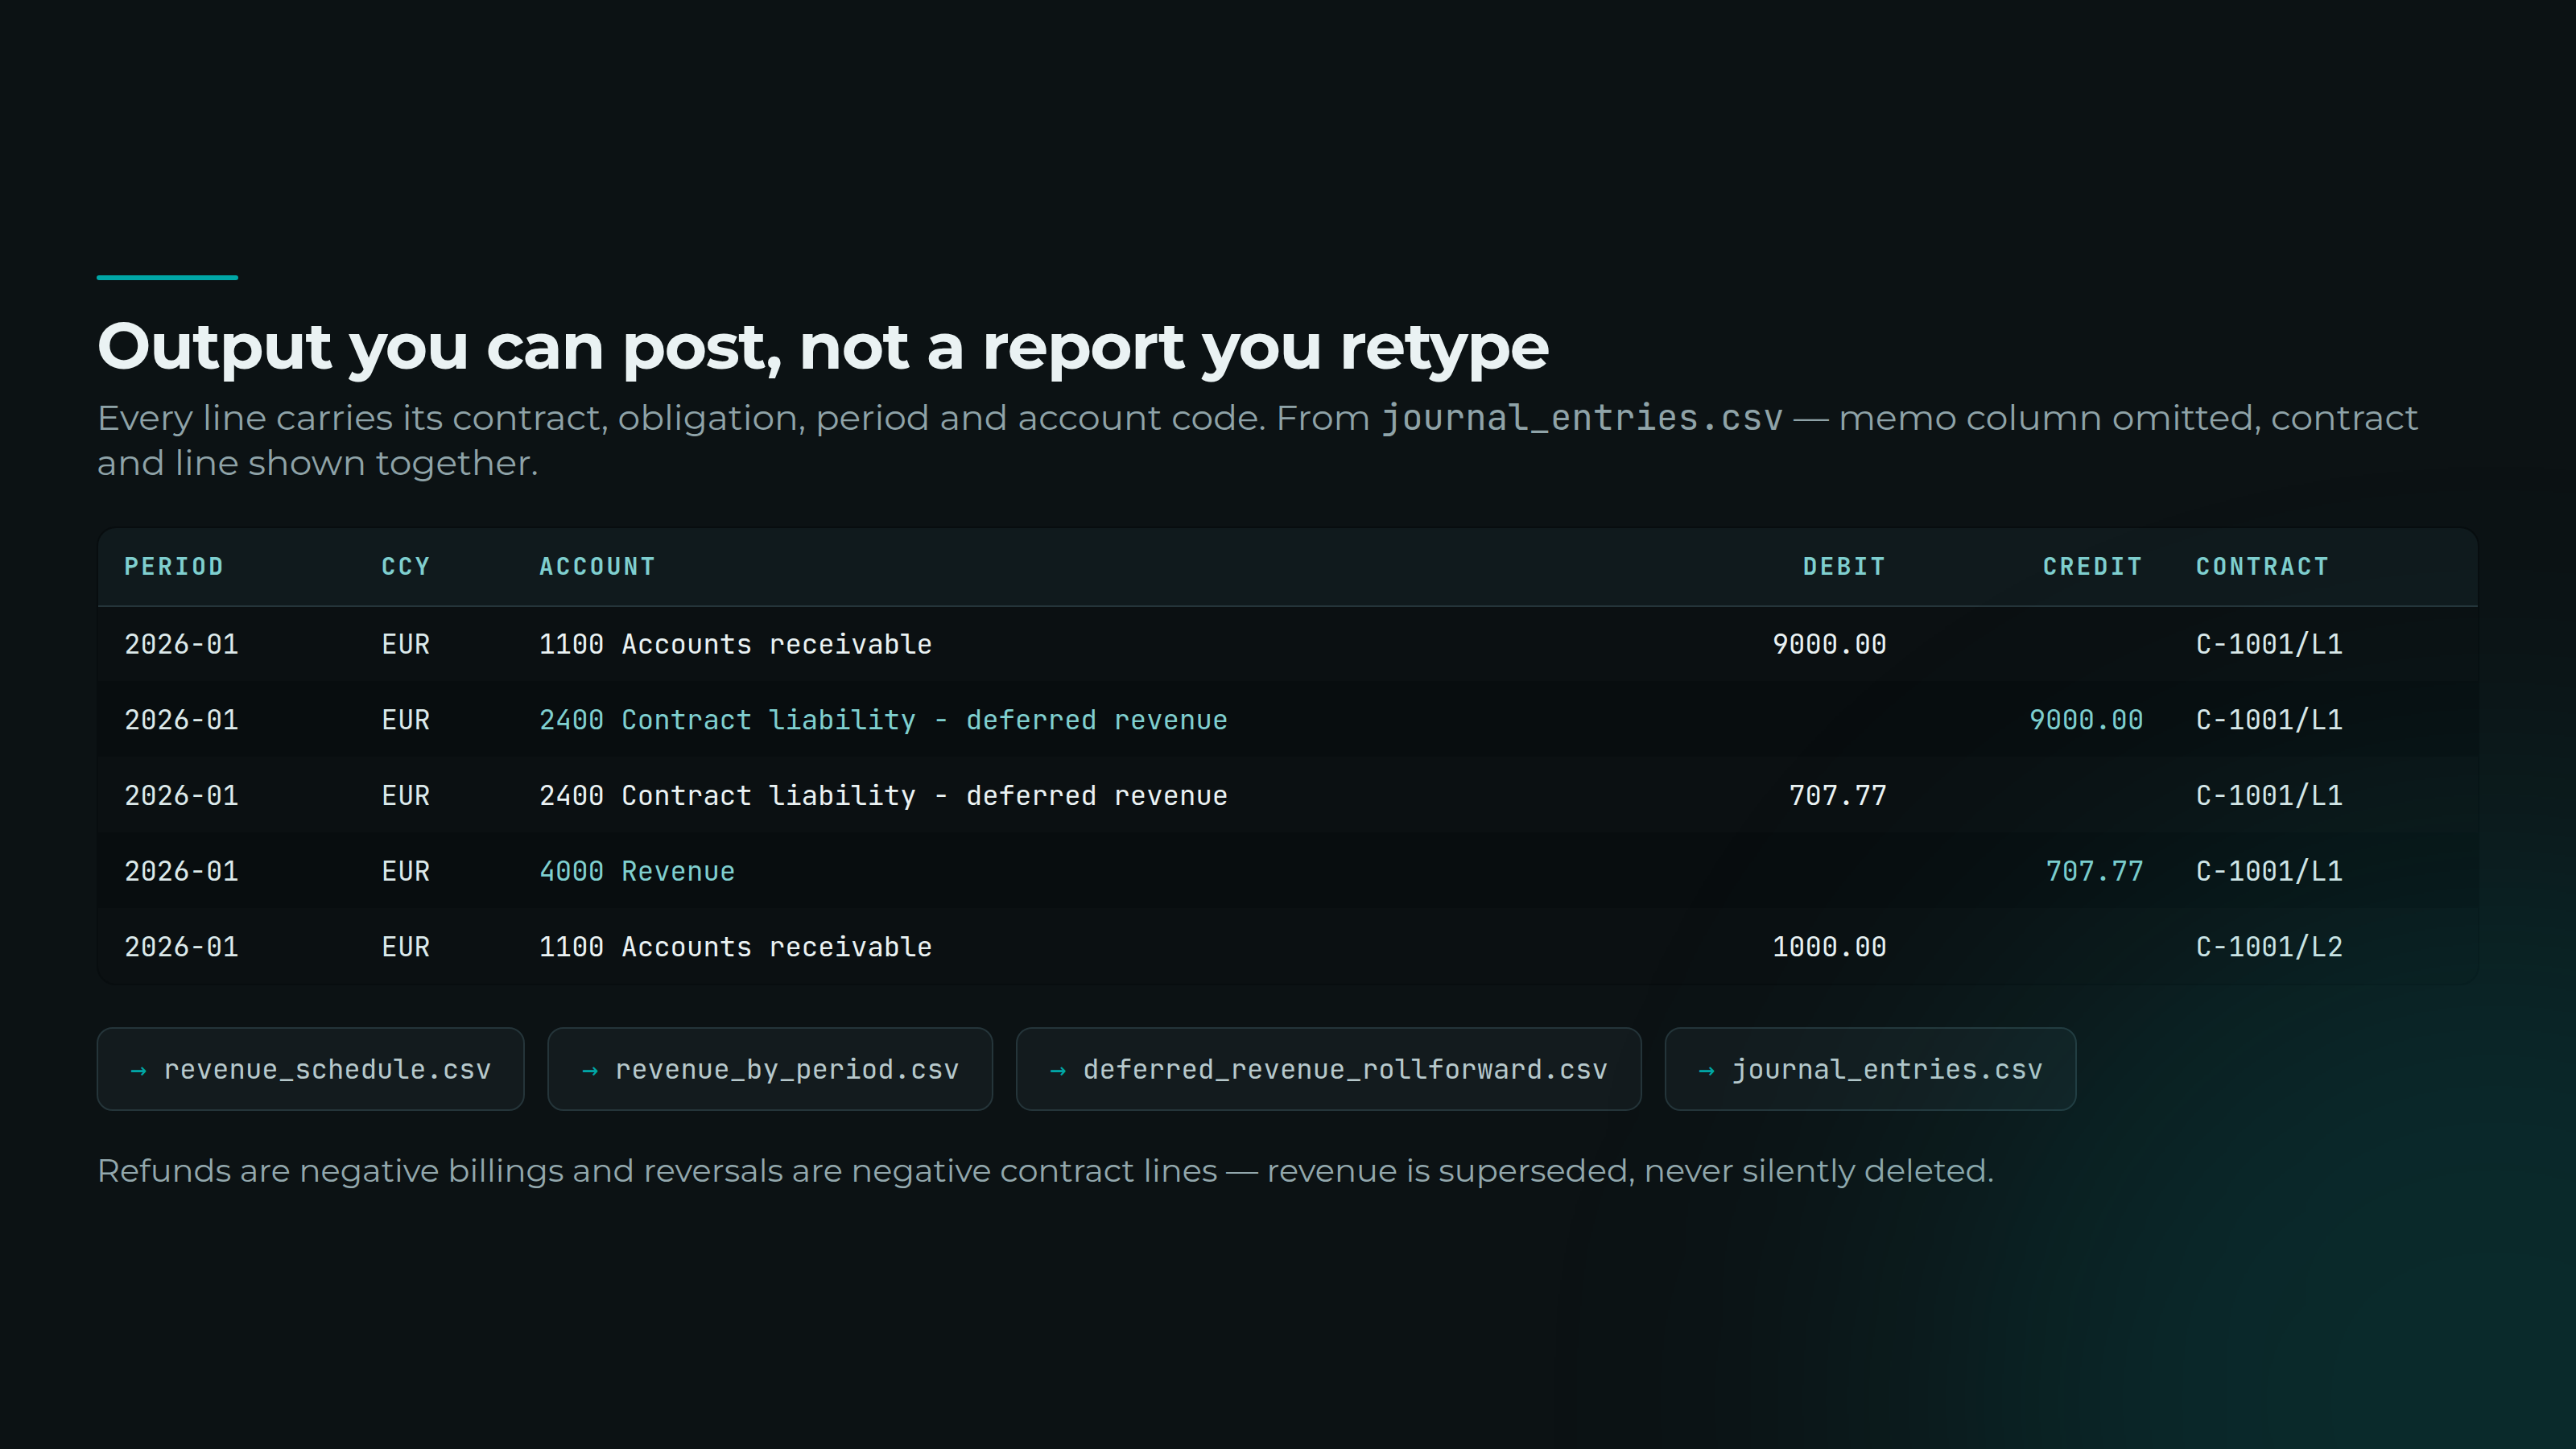This screenshot has width=2576, height=1449.
Task: Click the CCY column header
Action: 406,567
